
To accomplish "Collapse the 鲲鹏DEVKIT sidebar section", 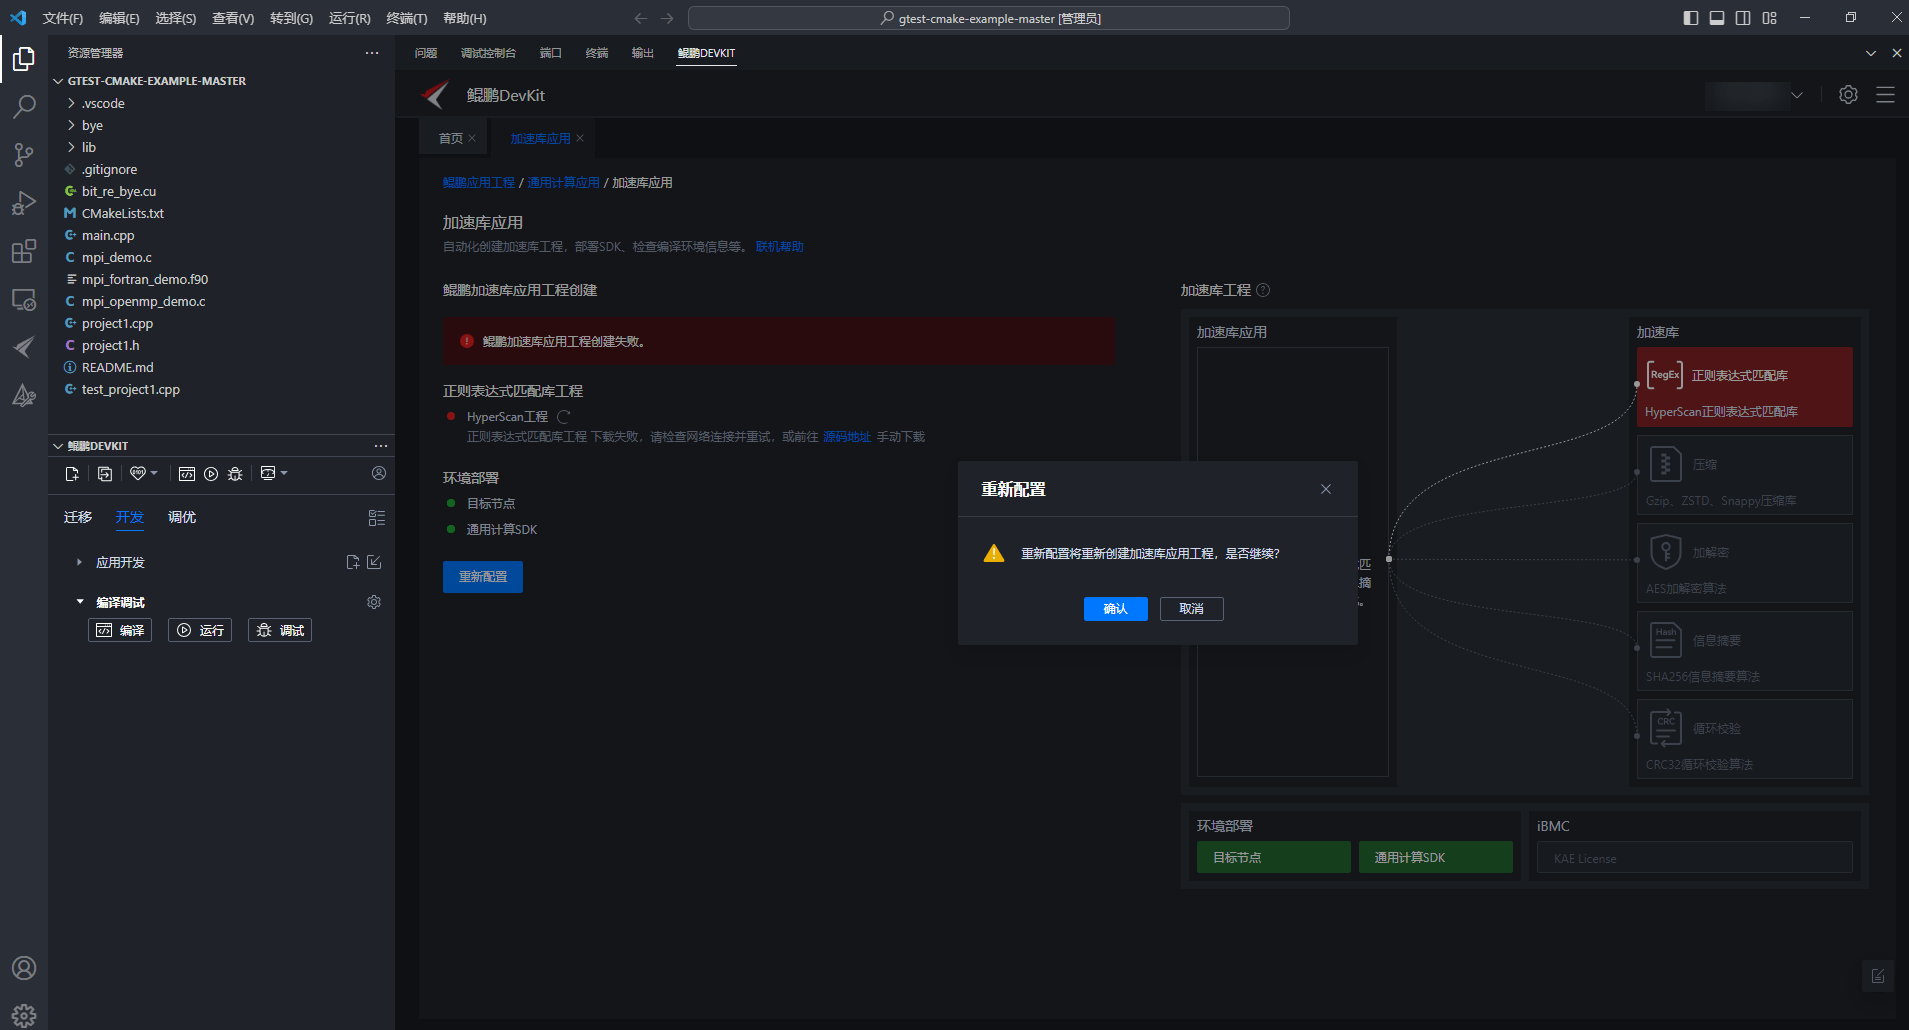I will (x=58, y=446).
